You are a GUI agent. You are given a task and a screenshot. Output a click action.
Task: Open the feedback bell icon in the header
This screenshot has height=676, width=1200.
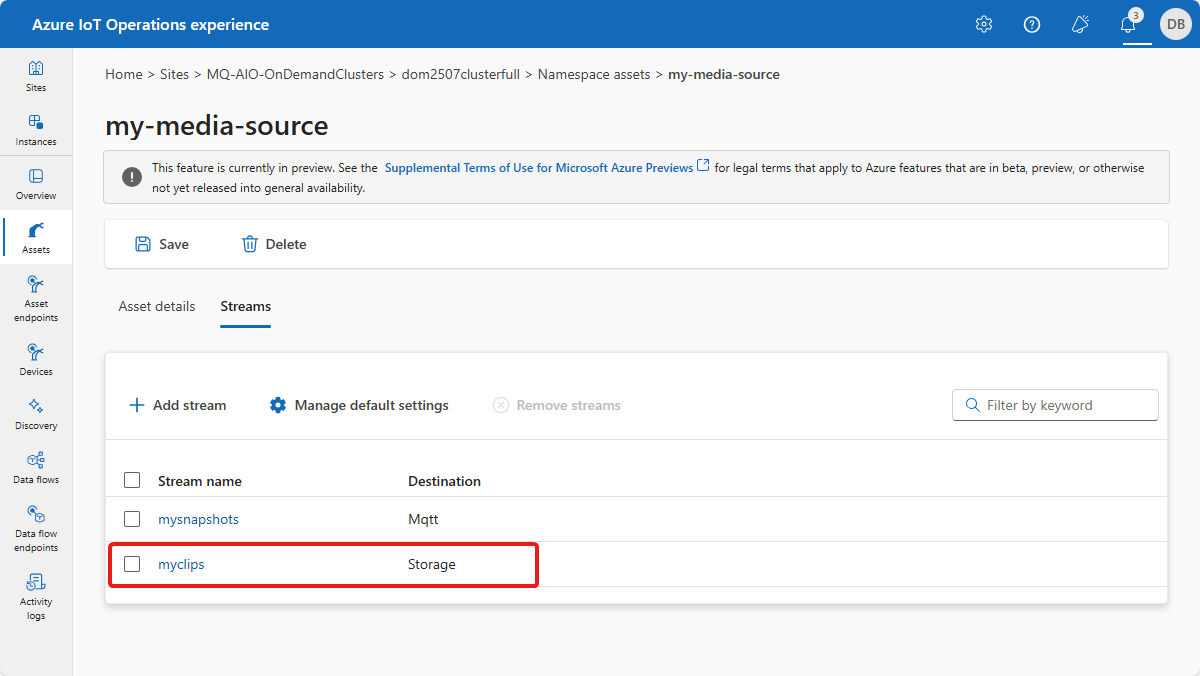(x=1080, y=25)
